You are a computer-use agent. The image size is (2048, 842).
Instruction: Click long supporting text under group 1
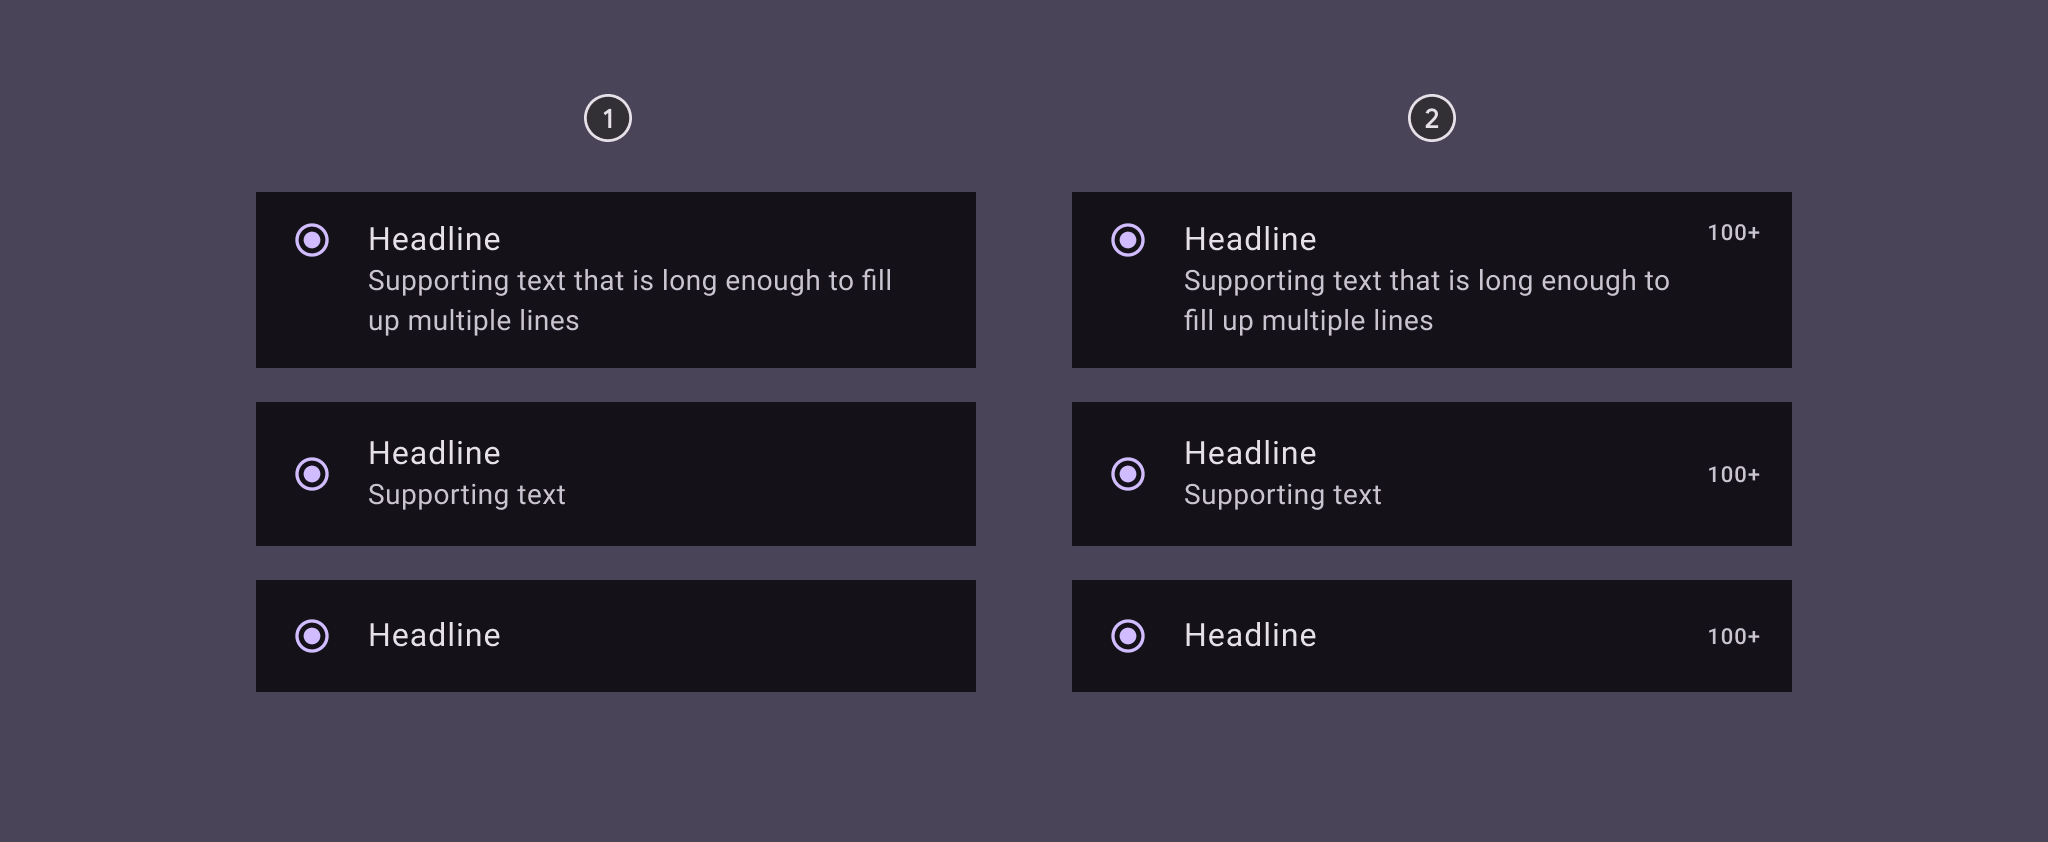629,301
